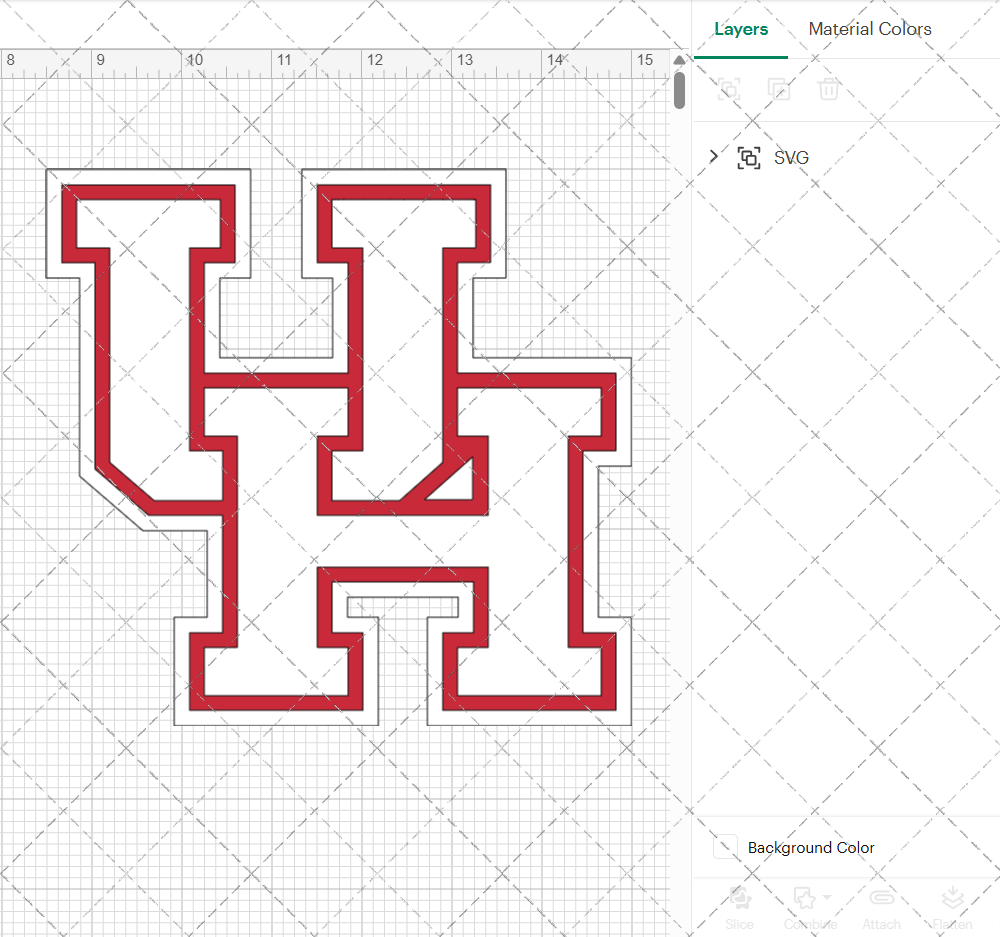Click ruler mark 12 on top ruler
Screen dimensions: 1000x937
click(x=374, y=60)
